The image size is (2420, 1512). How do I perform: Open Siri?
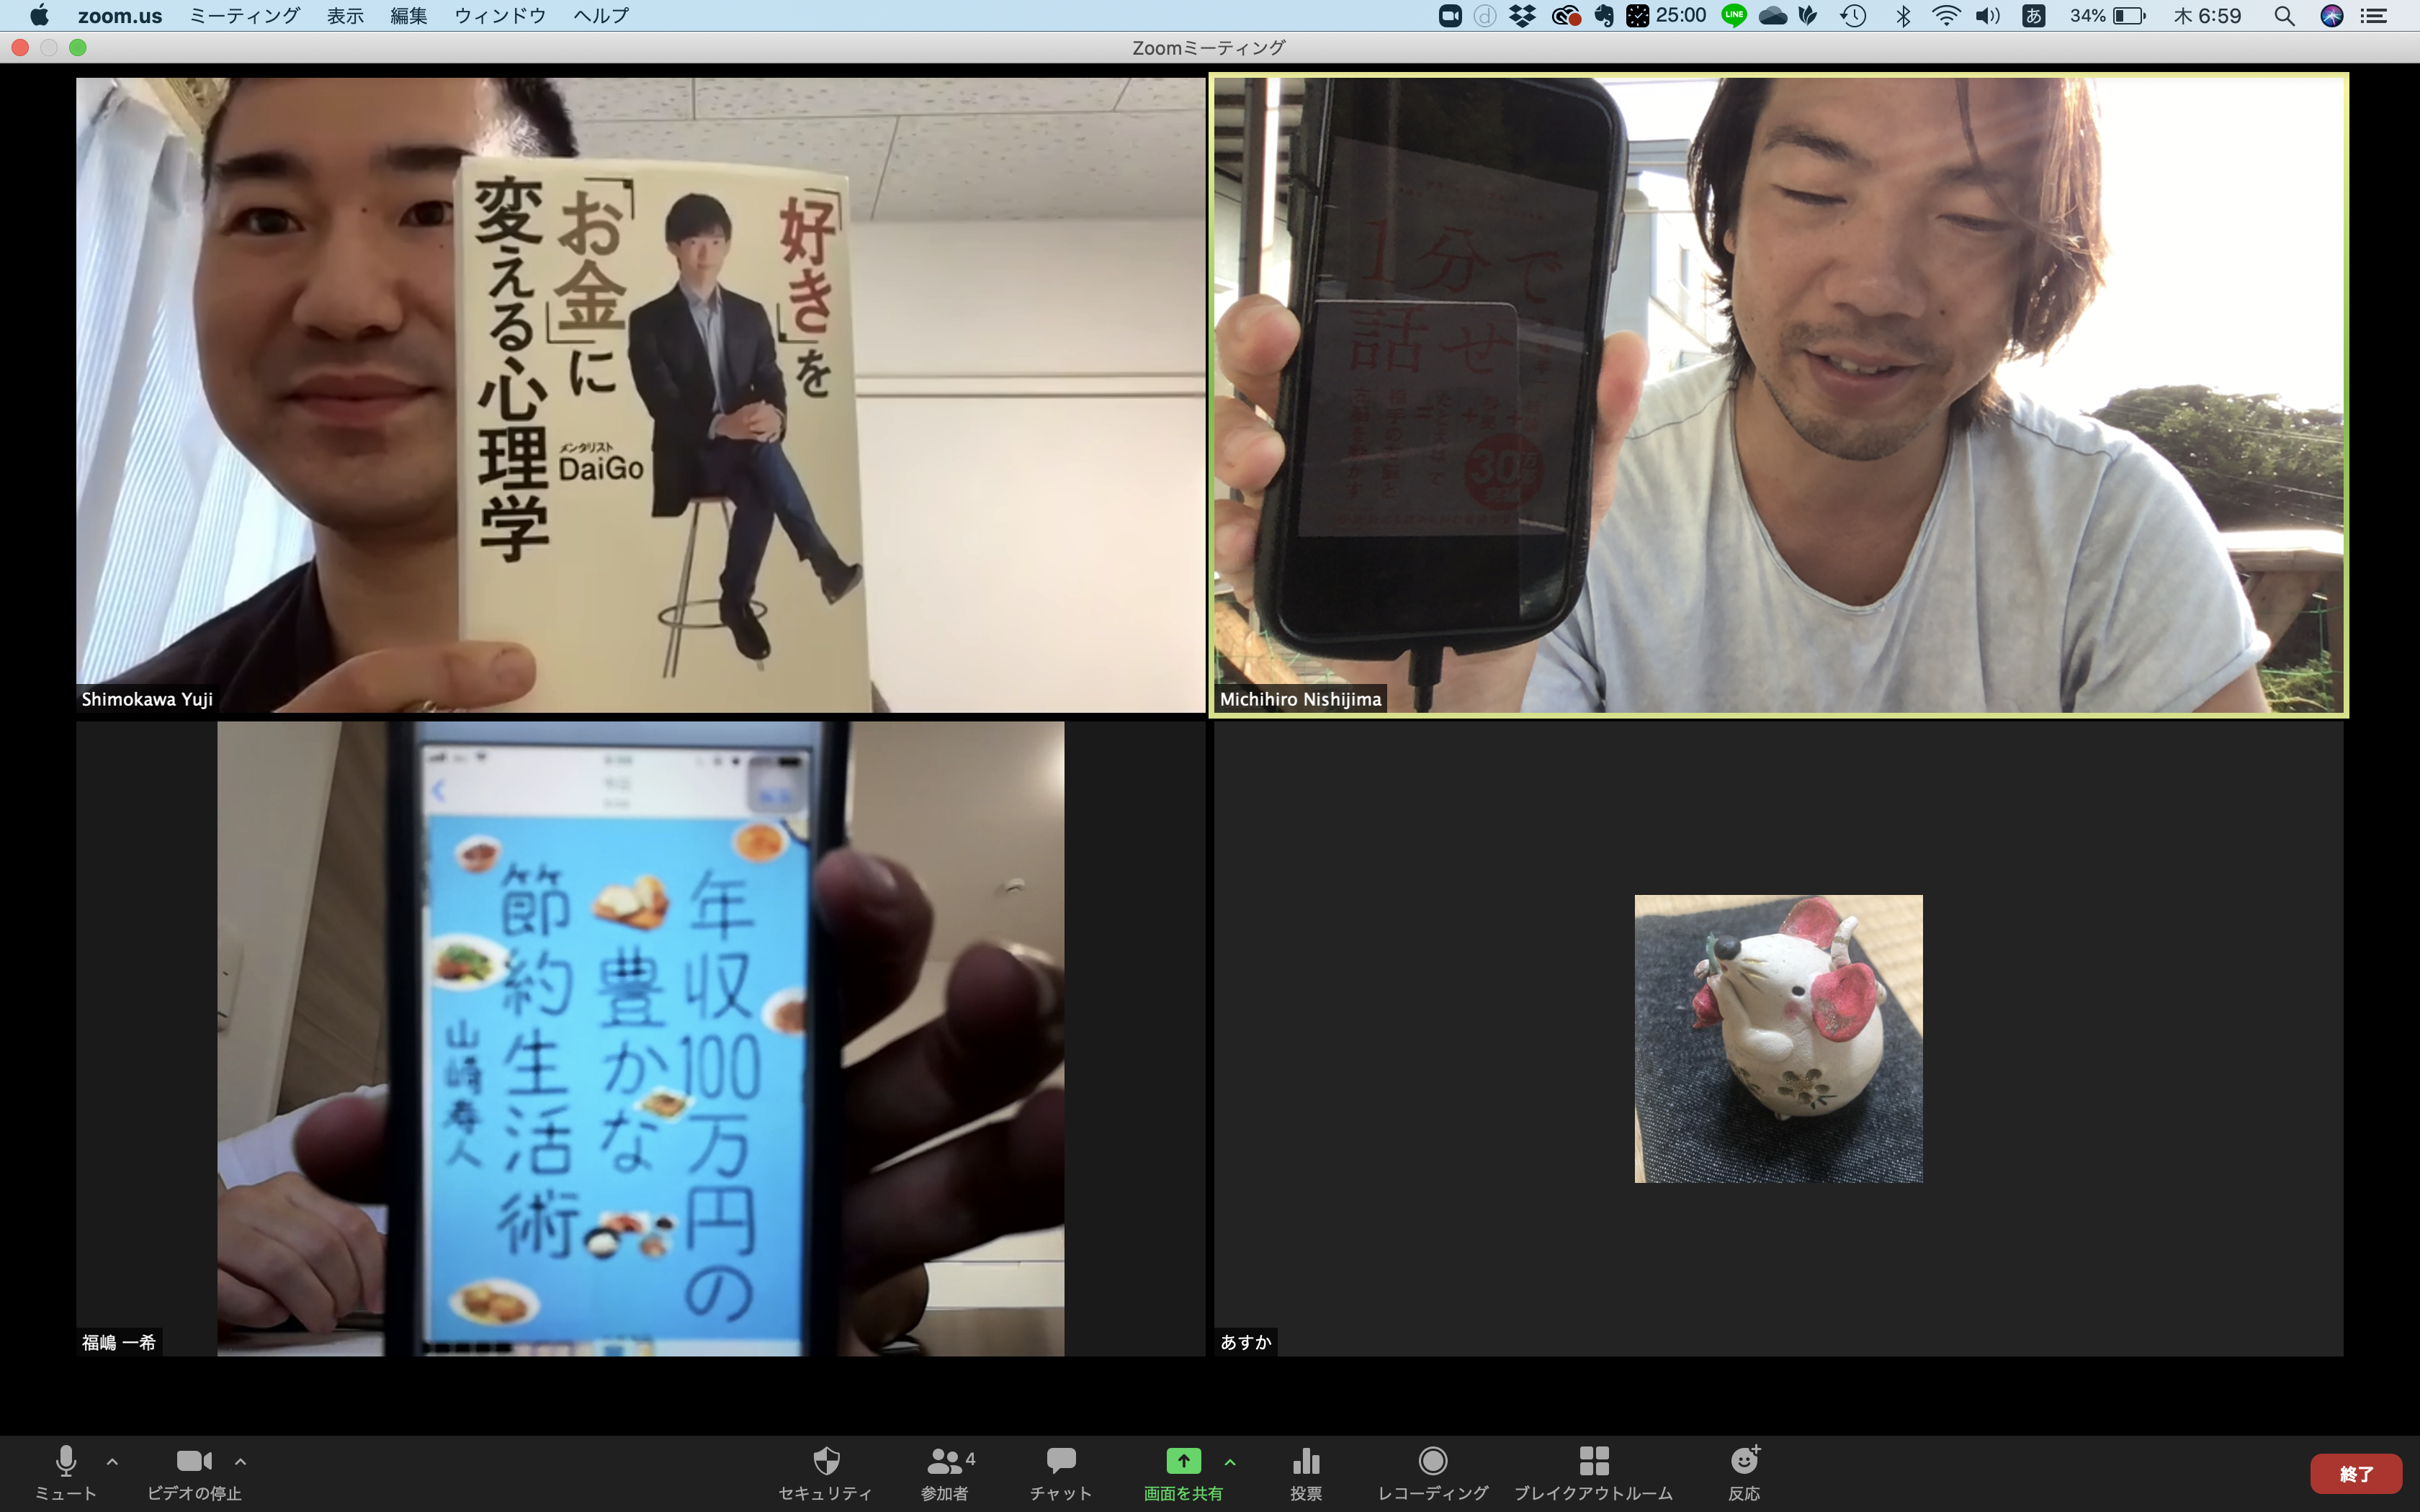2332,15
